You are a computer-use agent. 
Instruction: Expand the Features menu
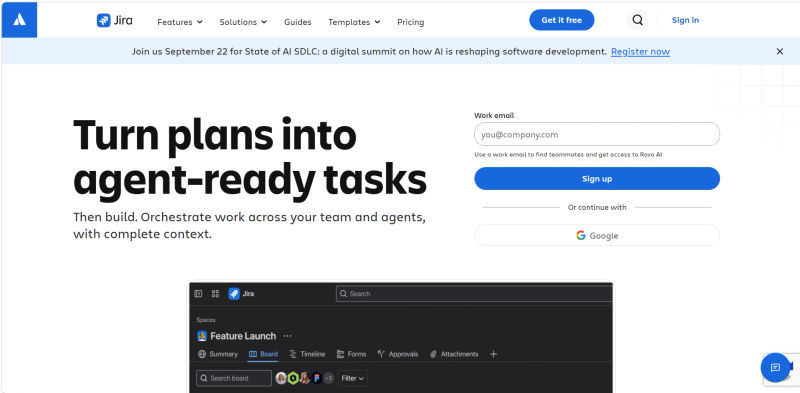click(180, 22)
